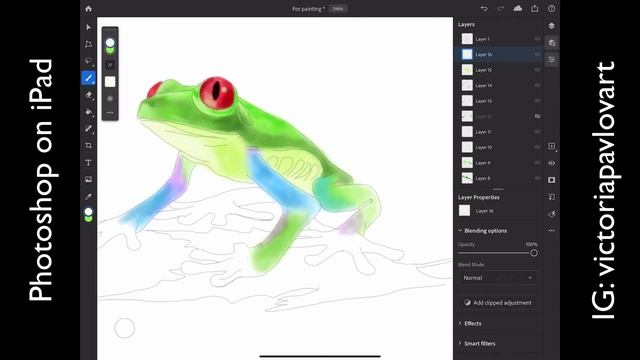Expand the Smart filters section

click(460, 344)
